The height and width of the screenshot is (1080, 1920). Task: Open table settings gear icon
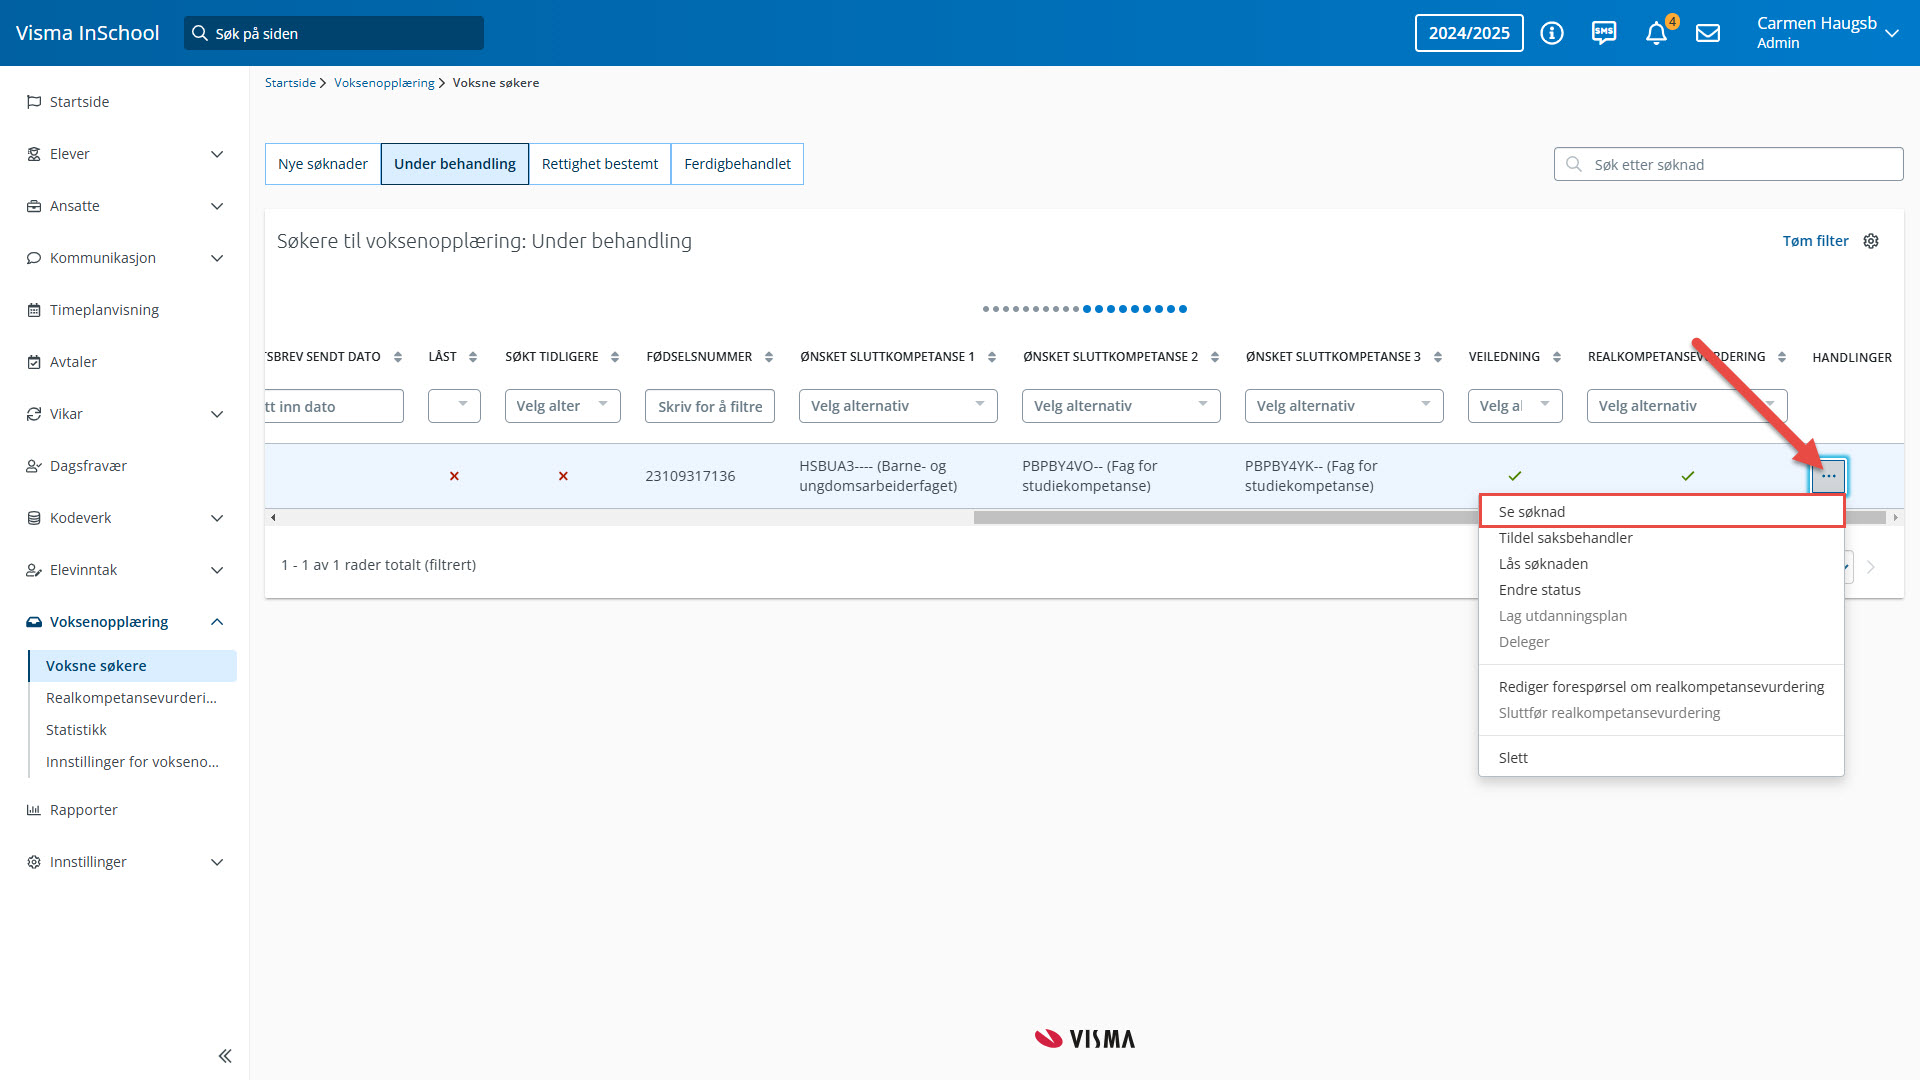pos(1871,241)
